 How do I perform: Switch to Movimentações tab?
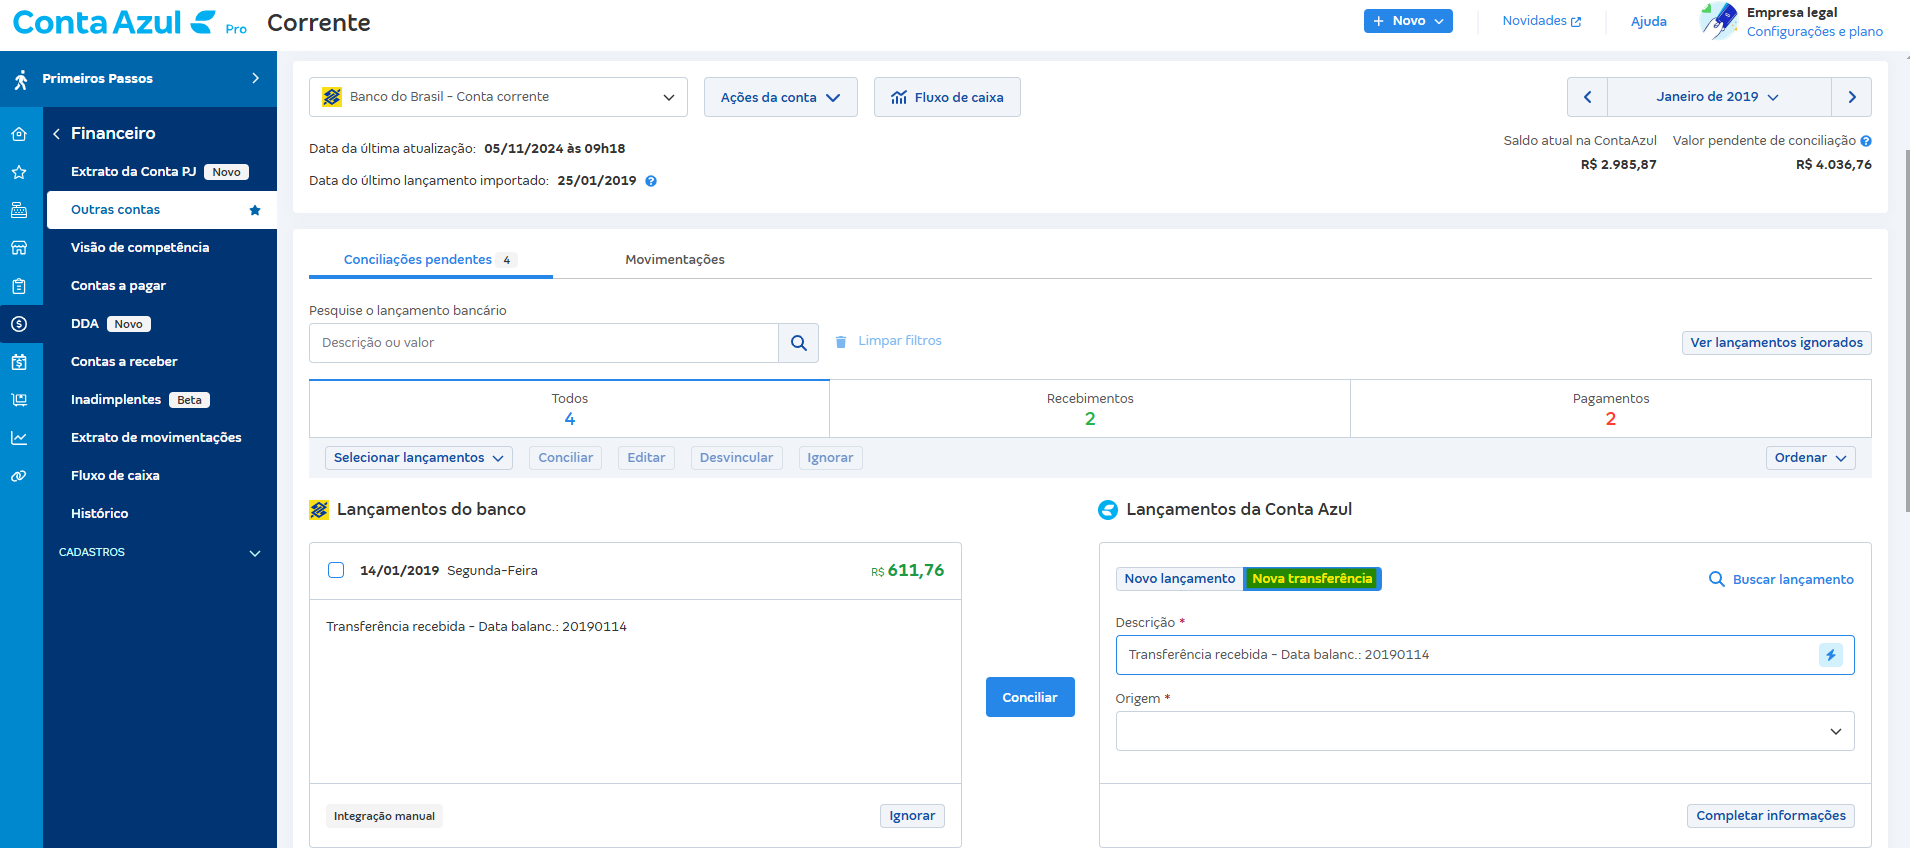675,260
